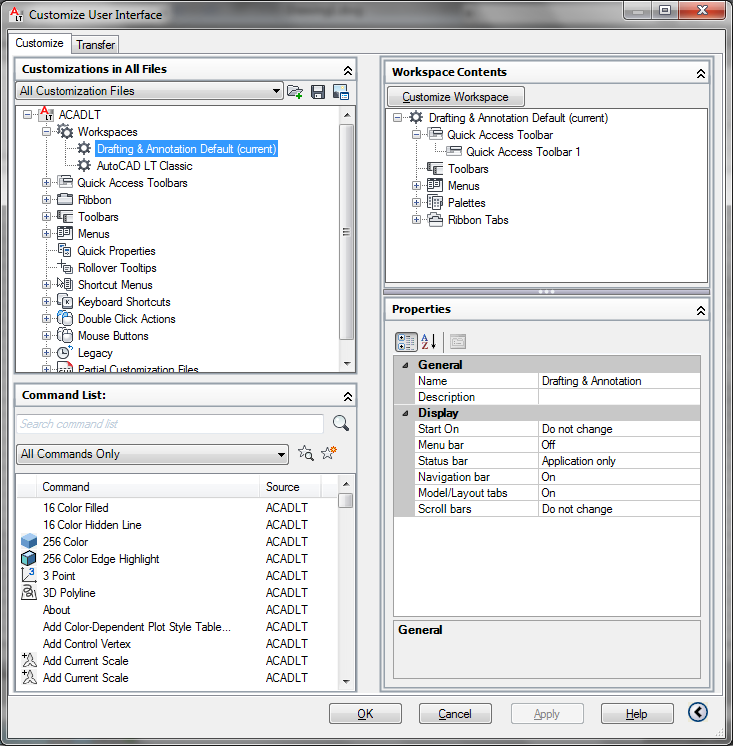733x746 pixels.
Task: Click the create new command star icon
Action: (329, 452)
